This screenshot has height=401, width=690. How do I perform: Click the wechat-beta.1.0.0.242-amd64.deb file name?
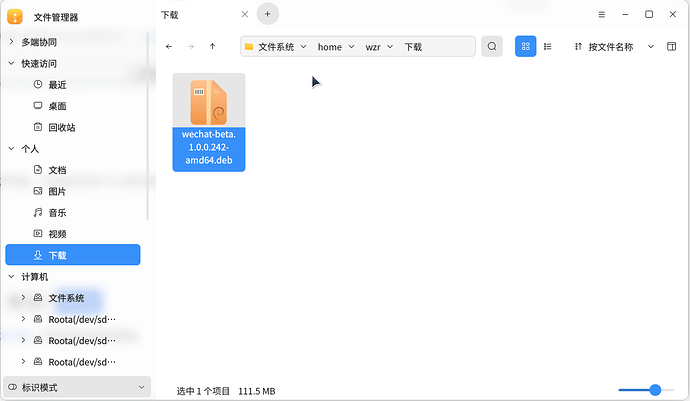click(x=209, y=147)
